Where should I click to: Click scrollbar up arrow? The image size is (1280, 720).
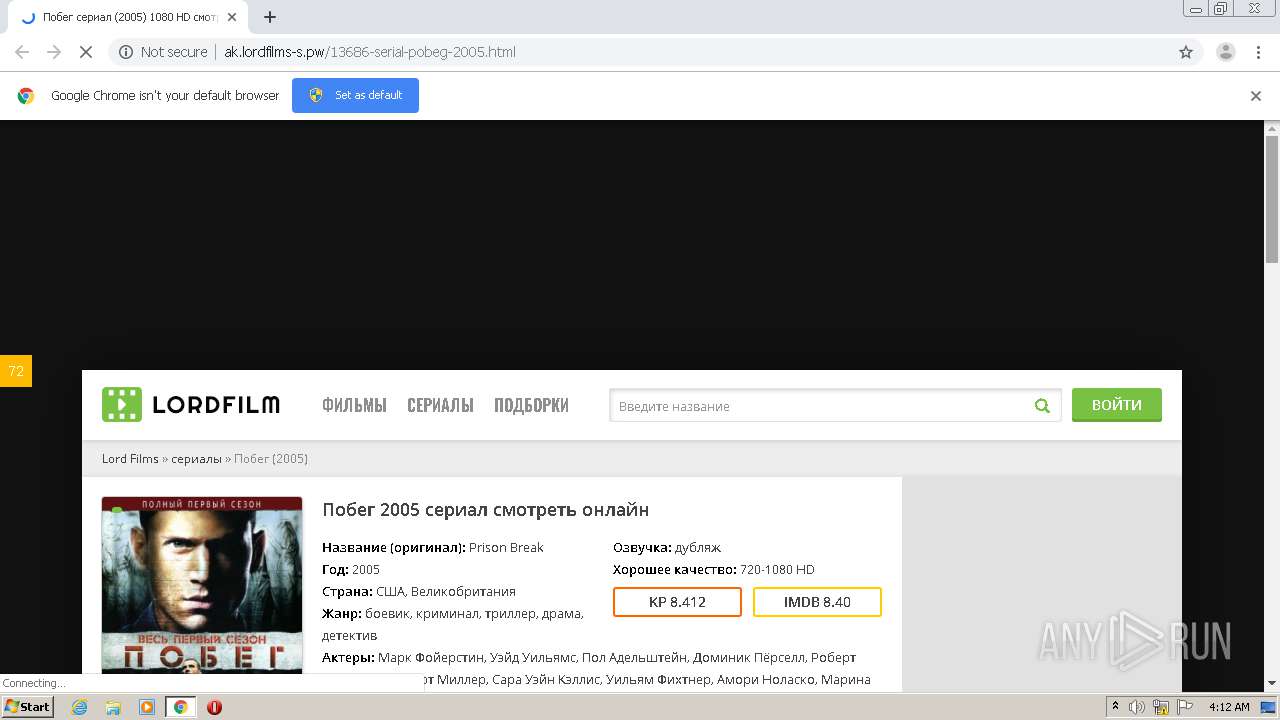1272,127
